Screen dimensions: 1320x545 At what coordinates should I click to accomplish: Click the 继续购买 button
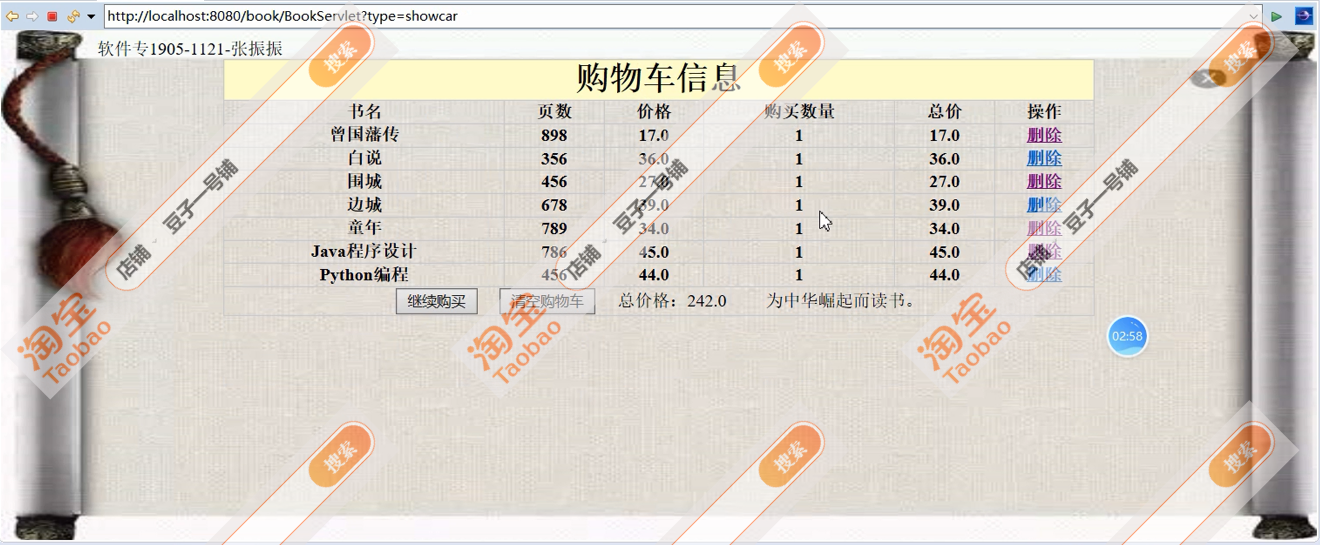(x=437, y=301)
